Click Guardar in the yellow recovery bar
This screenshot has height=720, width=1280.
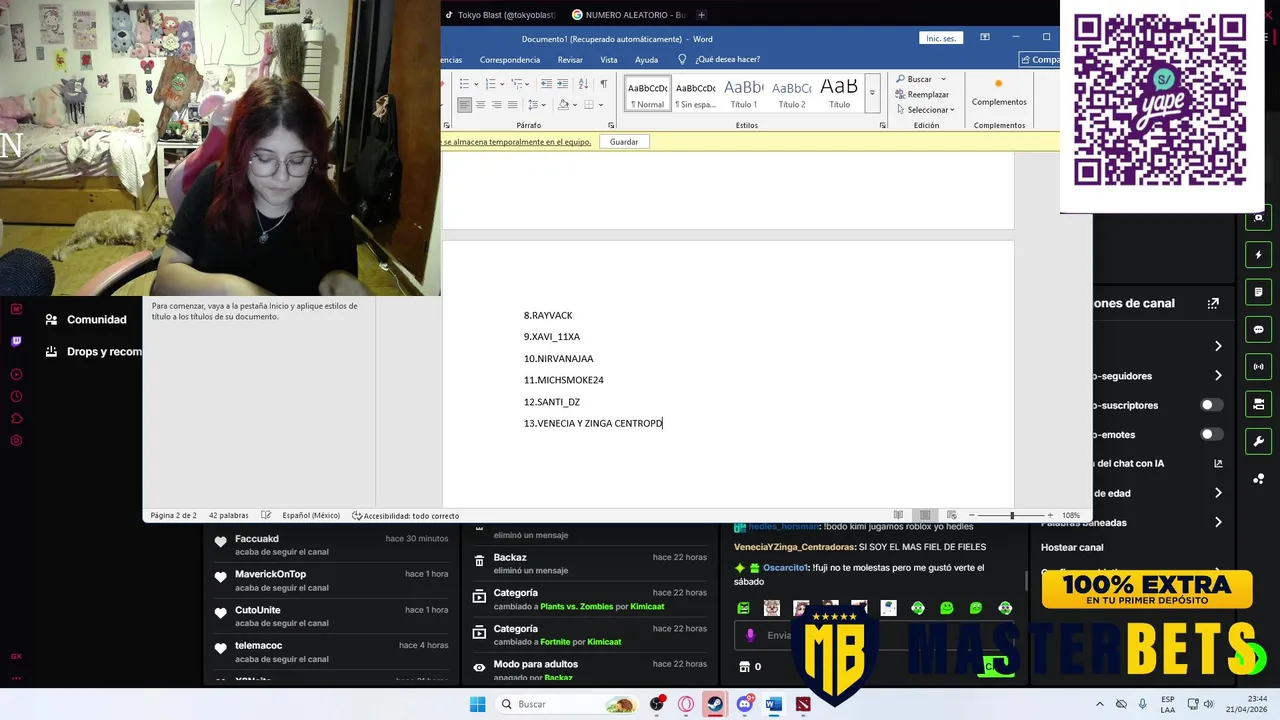pos(624,142)
